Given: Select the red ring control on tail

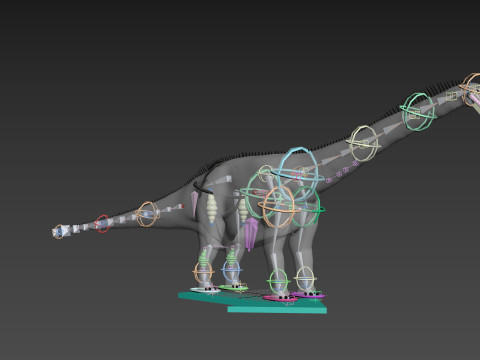Looking at the screenshot, I should pyautogui.click(x=103, y=224).
